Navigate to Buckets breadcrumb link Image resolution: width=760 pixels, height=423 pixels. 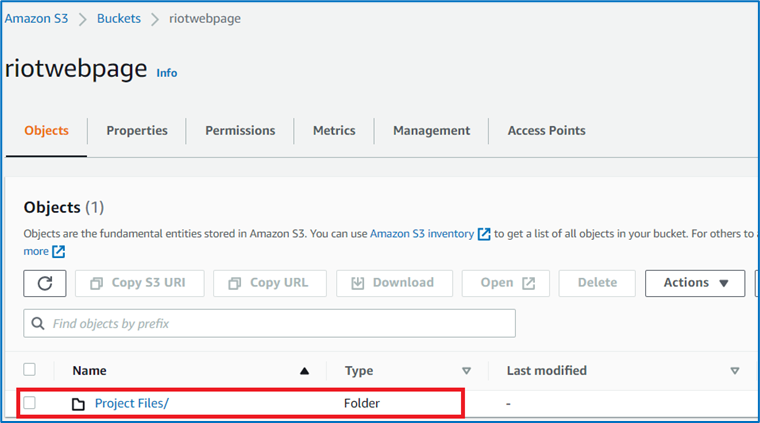tap(119, 19)
